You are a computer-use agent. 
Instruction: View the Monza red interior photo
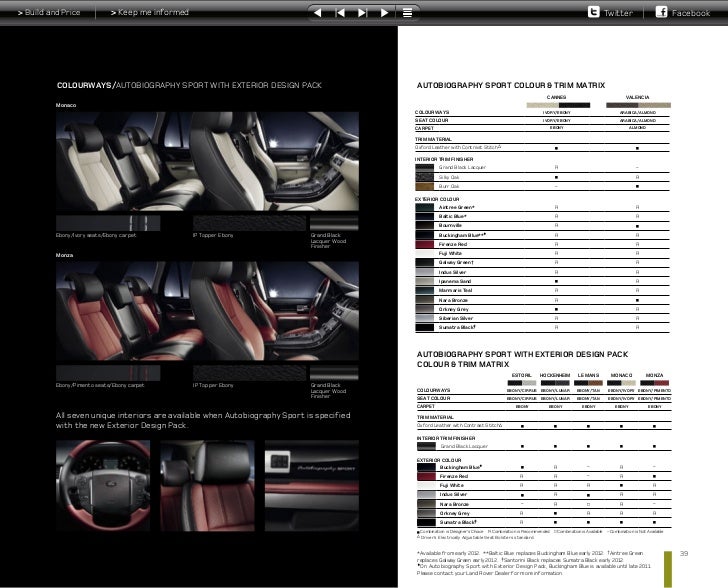click(207, 311)
